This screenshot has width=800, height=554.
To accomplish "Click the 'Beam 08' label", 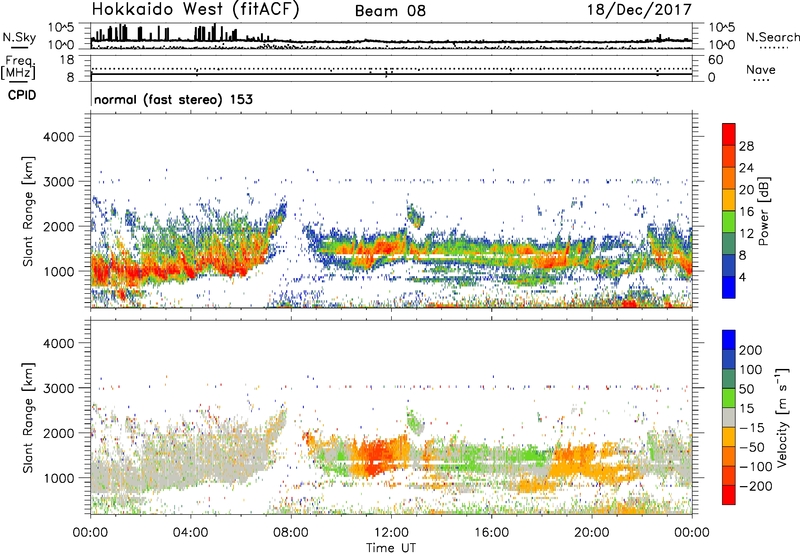I will click(390, 11).
